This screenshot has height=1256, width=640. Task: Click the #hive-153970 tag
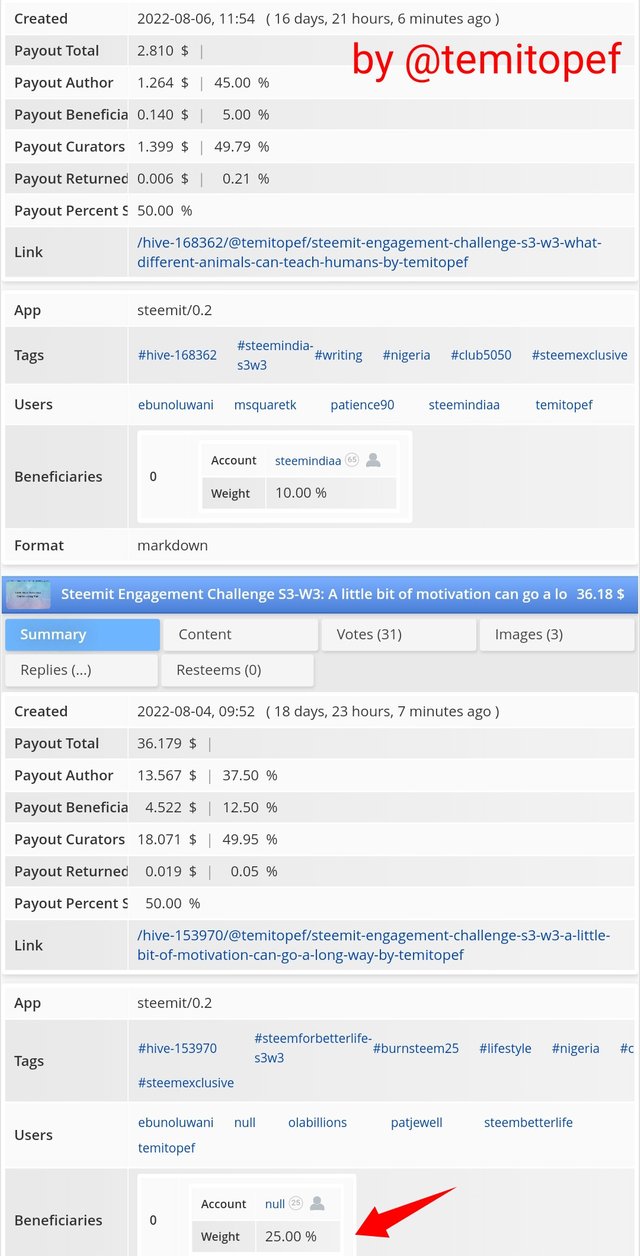(x=177, y=1048)
